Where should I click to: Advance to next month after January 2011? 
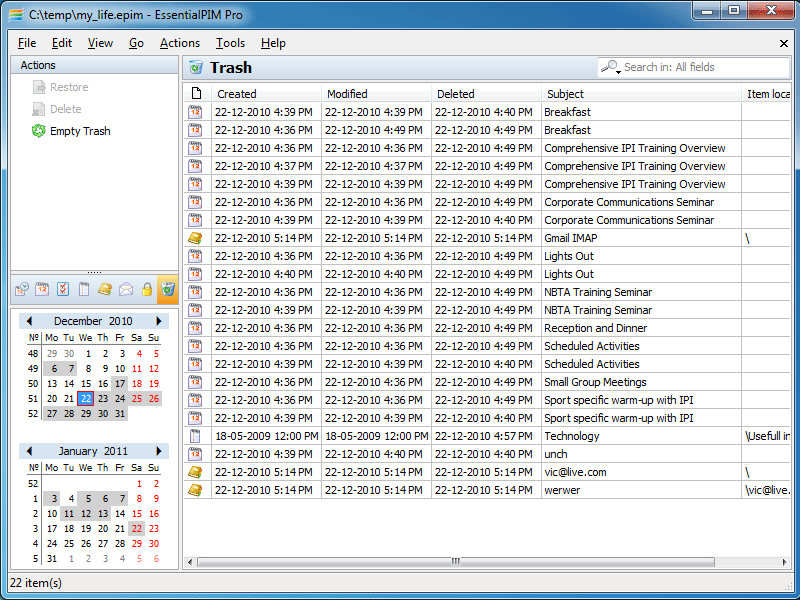158,451
